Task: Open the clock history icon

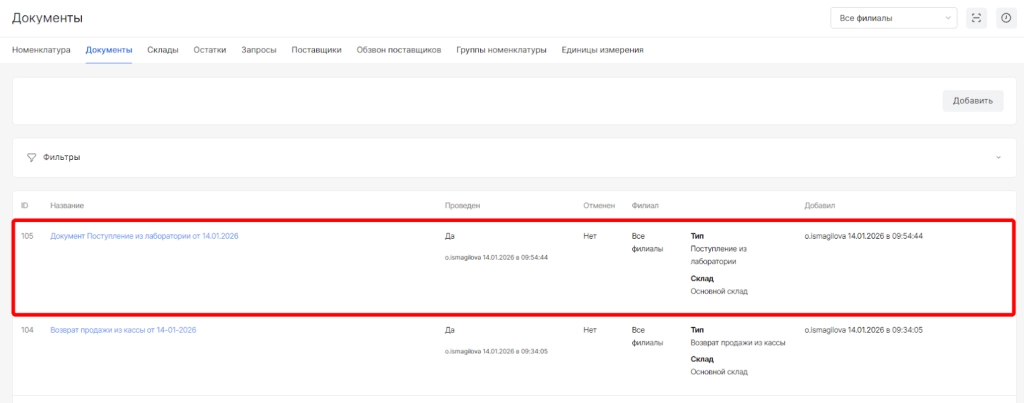Action: (x=1006, y=18)
